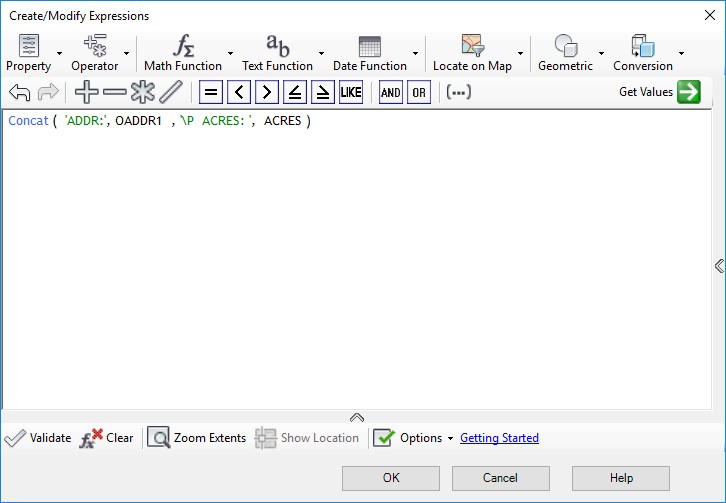Click the Property icon
This screenshot has height=503, width=726.
[x=29, y=45]
